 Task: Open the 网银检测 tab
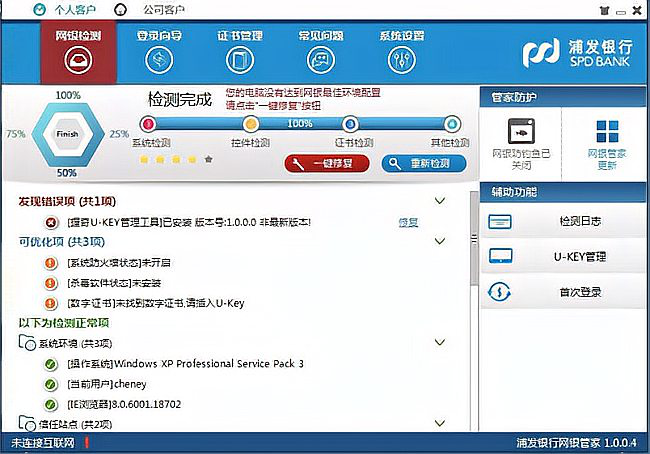pos(78,52)
